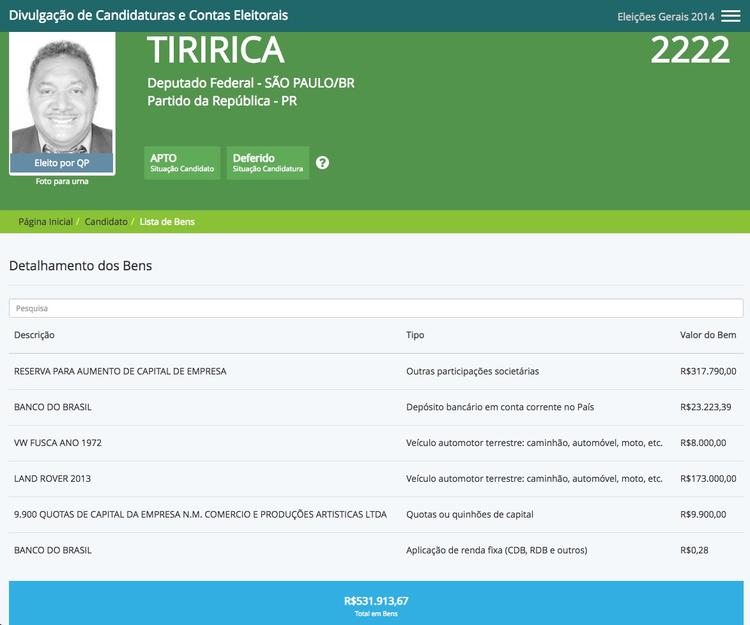750x625 pixels.
Task: Click the Deferido candidacy status badge
Action: click(267, 163)
